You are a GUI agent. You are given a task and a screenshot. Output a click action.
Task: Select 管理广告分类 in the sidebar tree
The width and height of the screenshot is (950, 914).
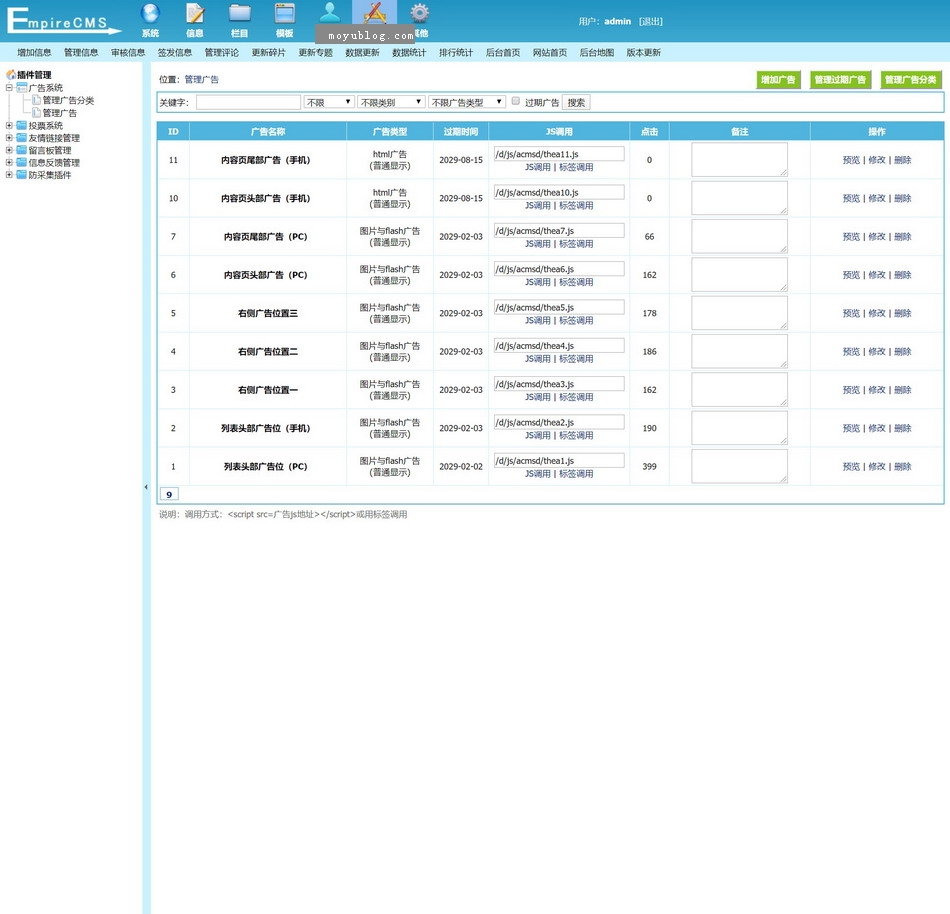point(68,101)
